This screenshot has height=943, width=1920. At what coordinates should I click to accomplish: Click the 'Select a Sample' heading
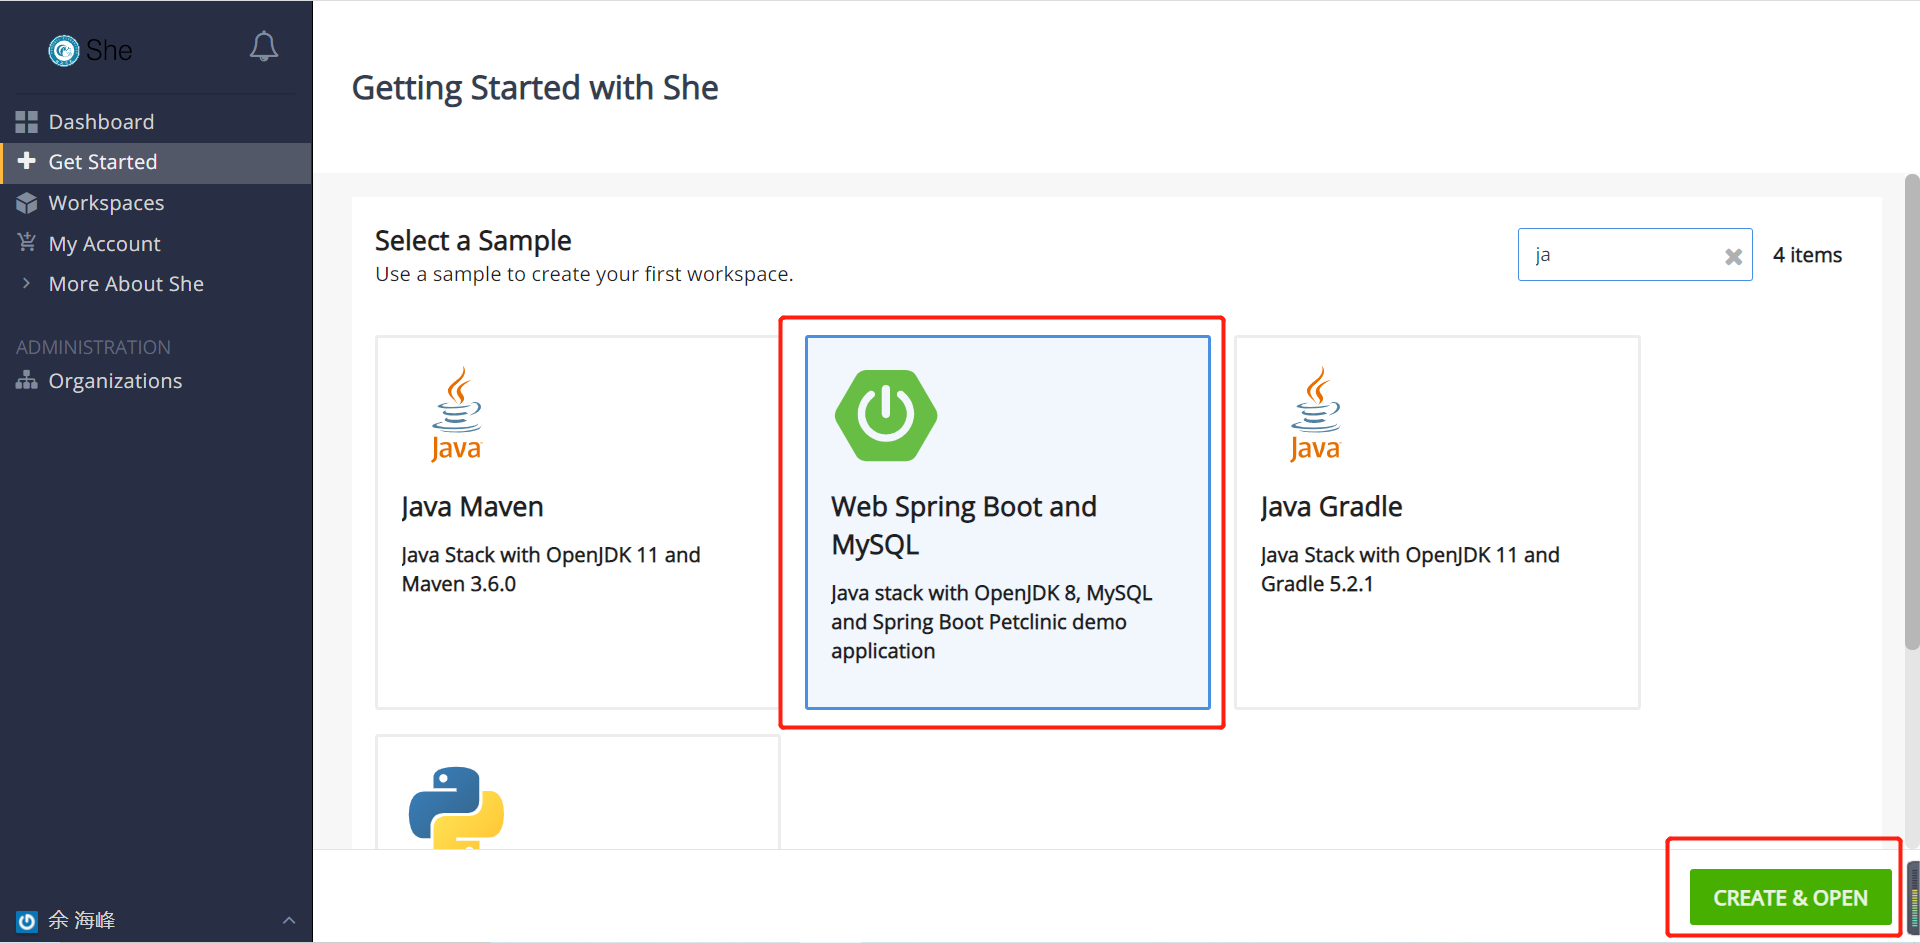(473, 241)
